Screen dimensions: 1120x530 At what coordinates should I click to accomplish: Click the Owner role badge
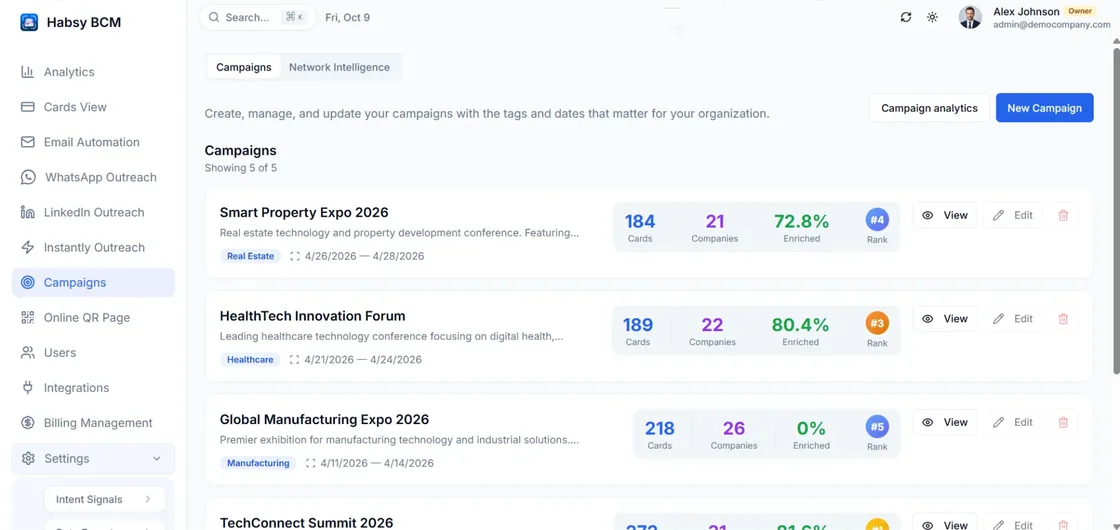pyautogui.click(x=1080, y=11)
